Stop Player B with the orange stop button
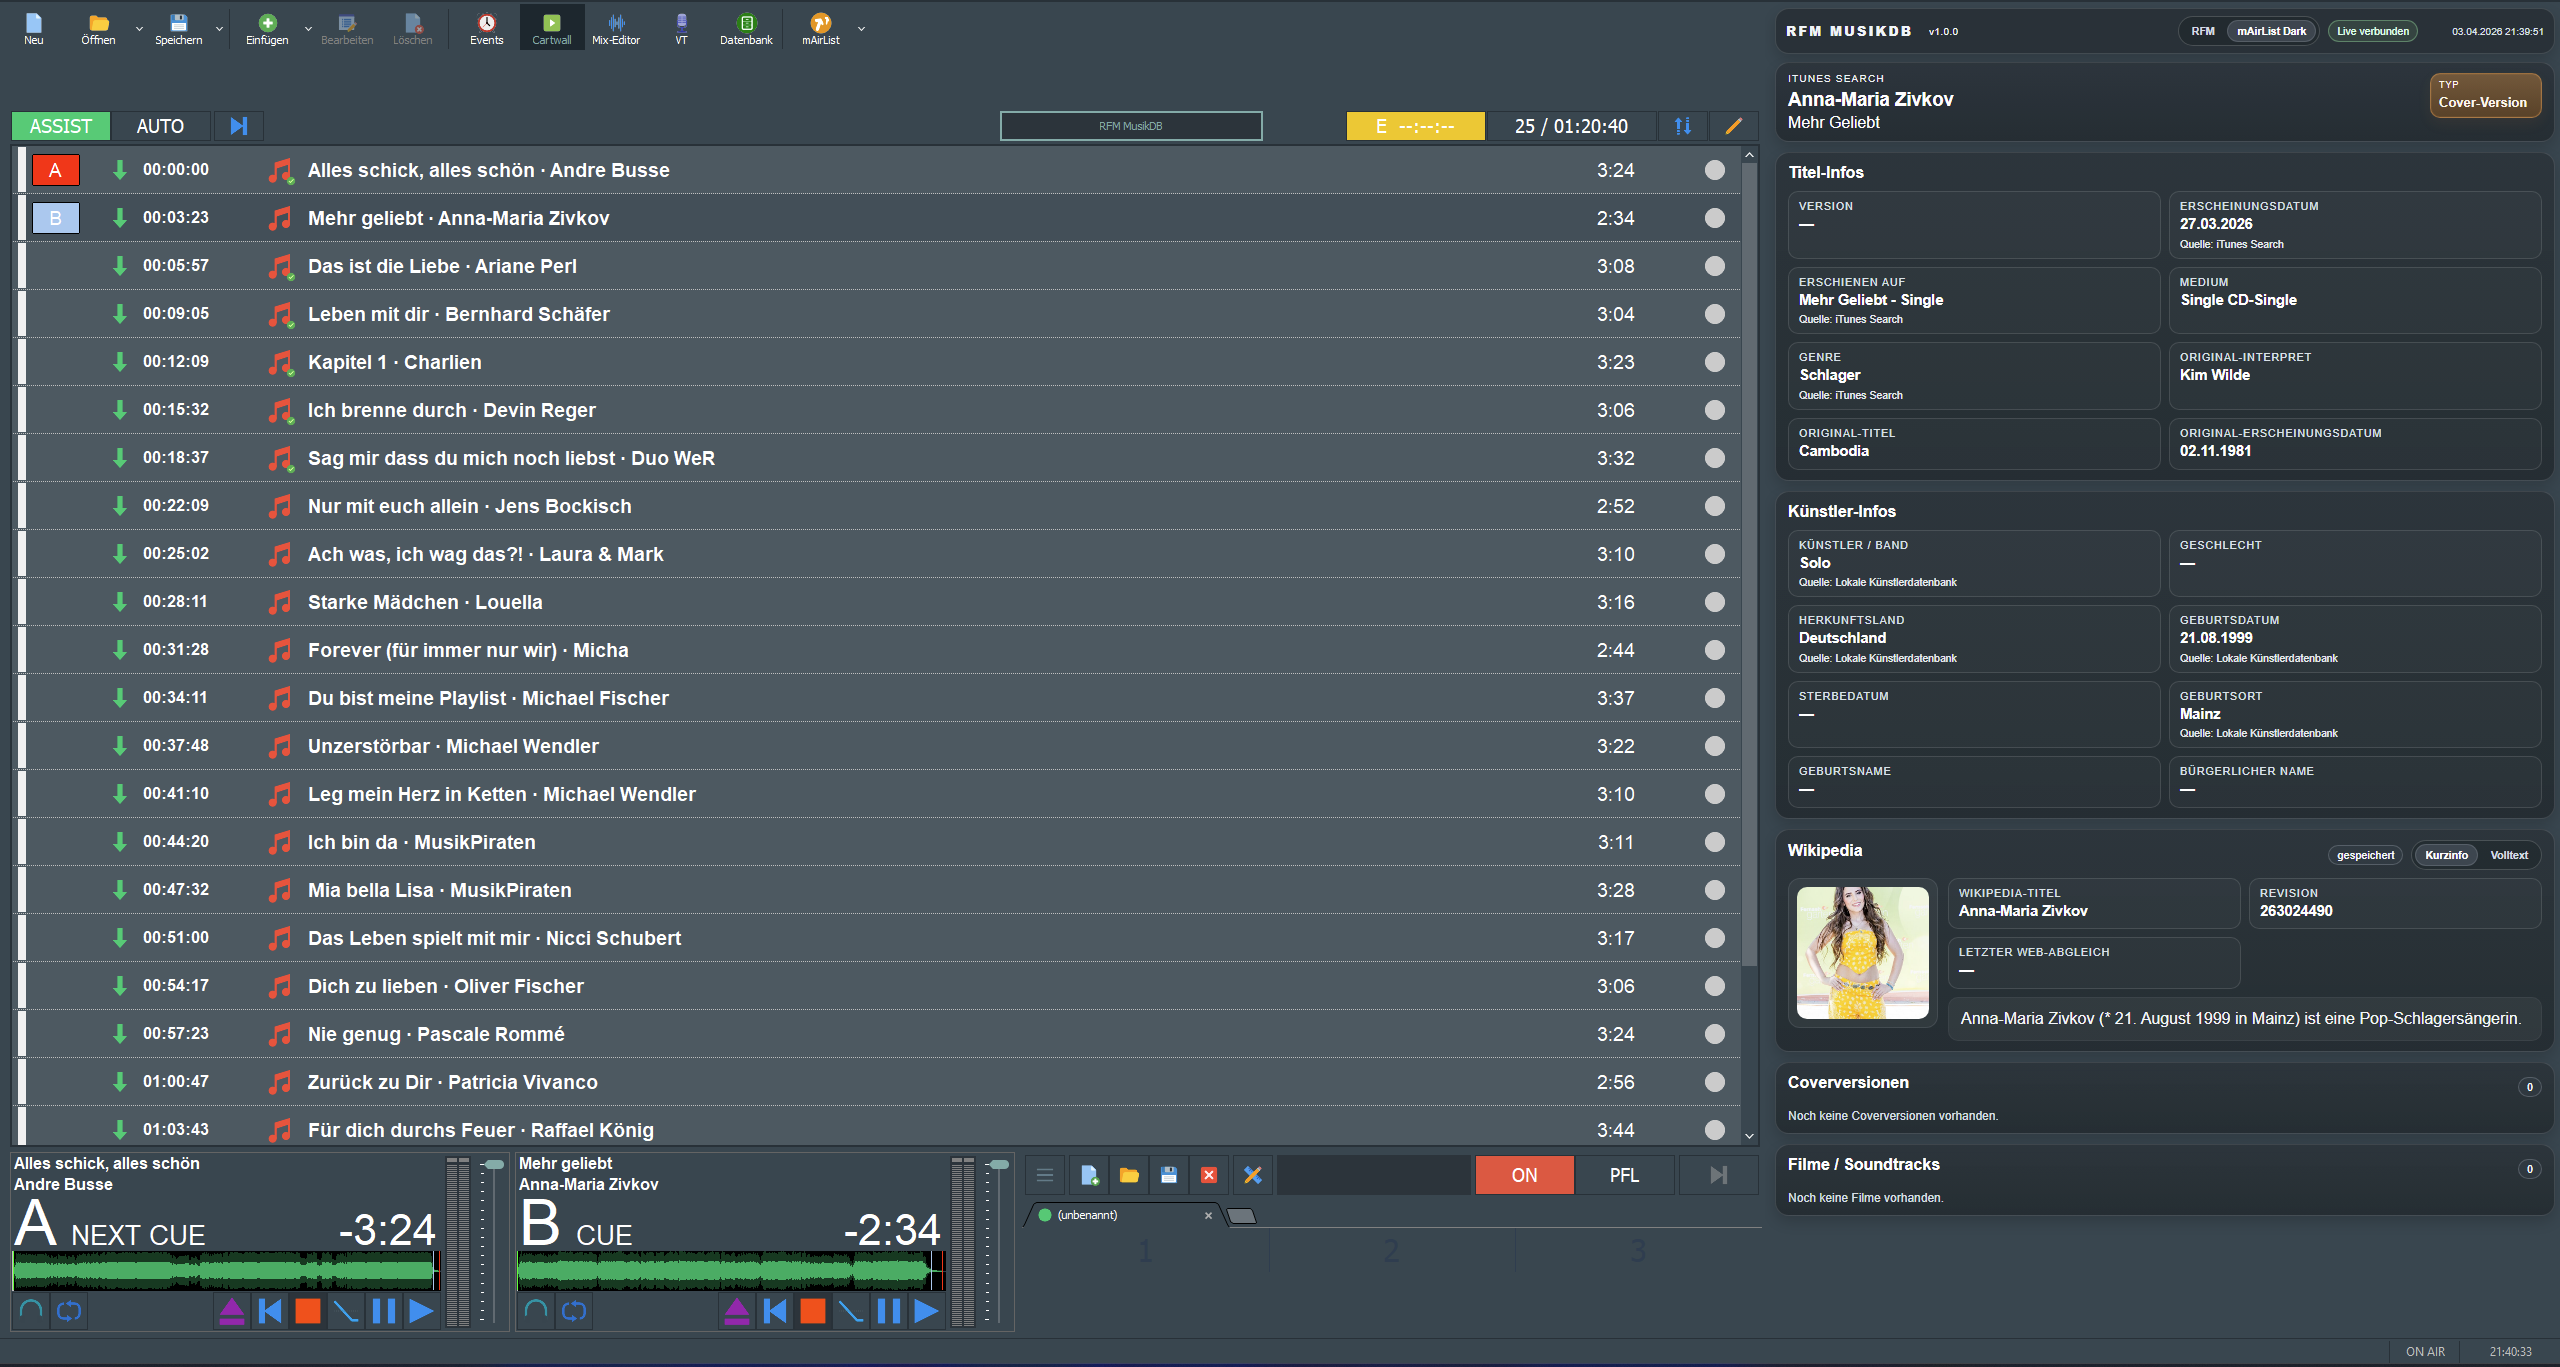Image resolution: width=2560 pixels, height=1367 pixels. point(813,1311)
